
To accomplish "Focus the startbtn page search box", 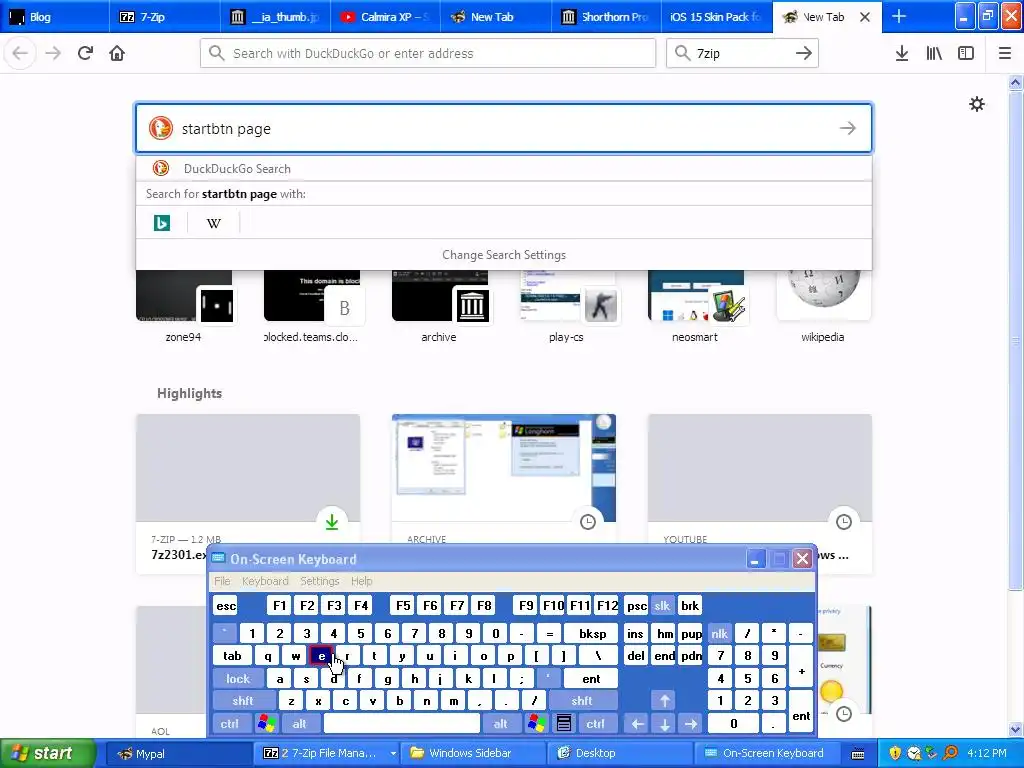I will (504, 128).
